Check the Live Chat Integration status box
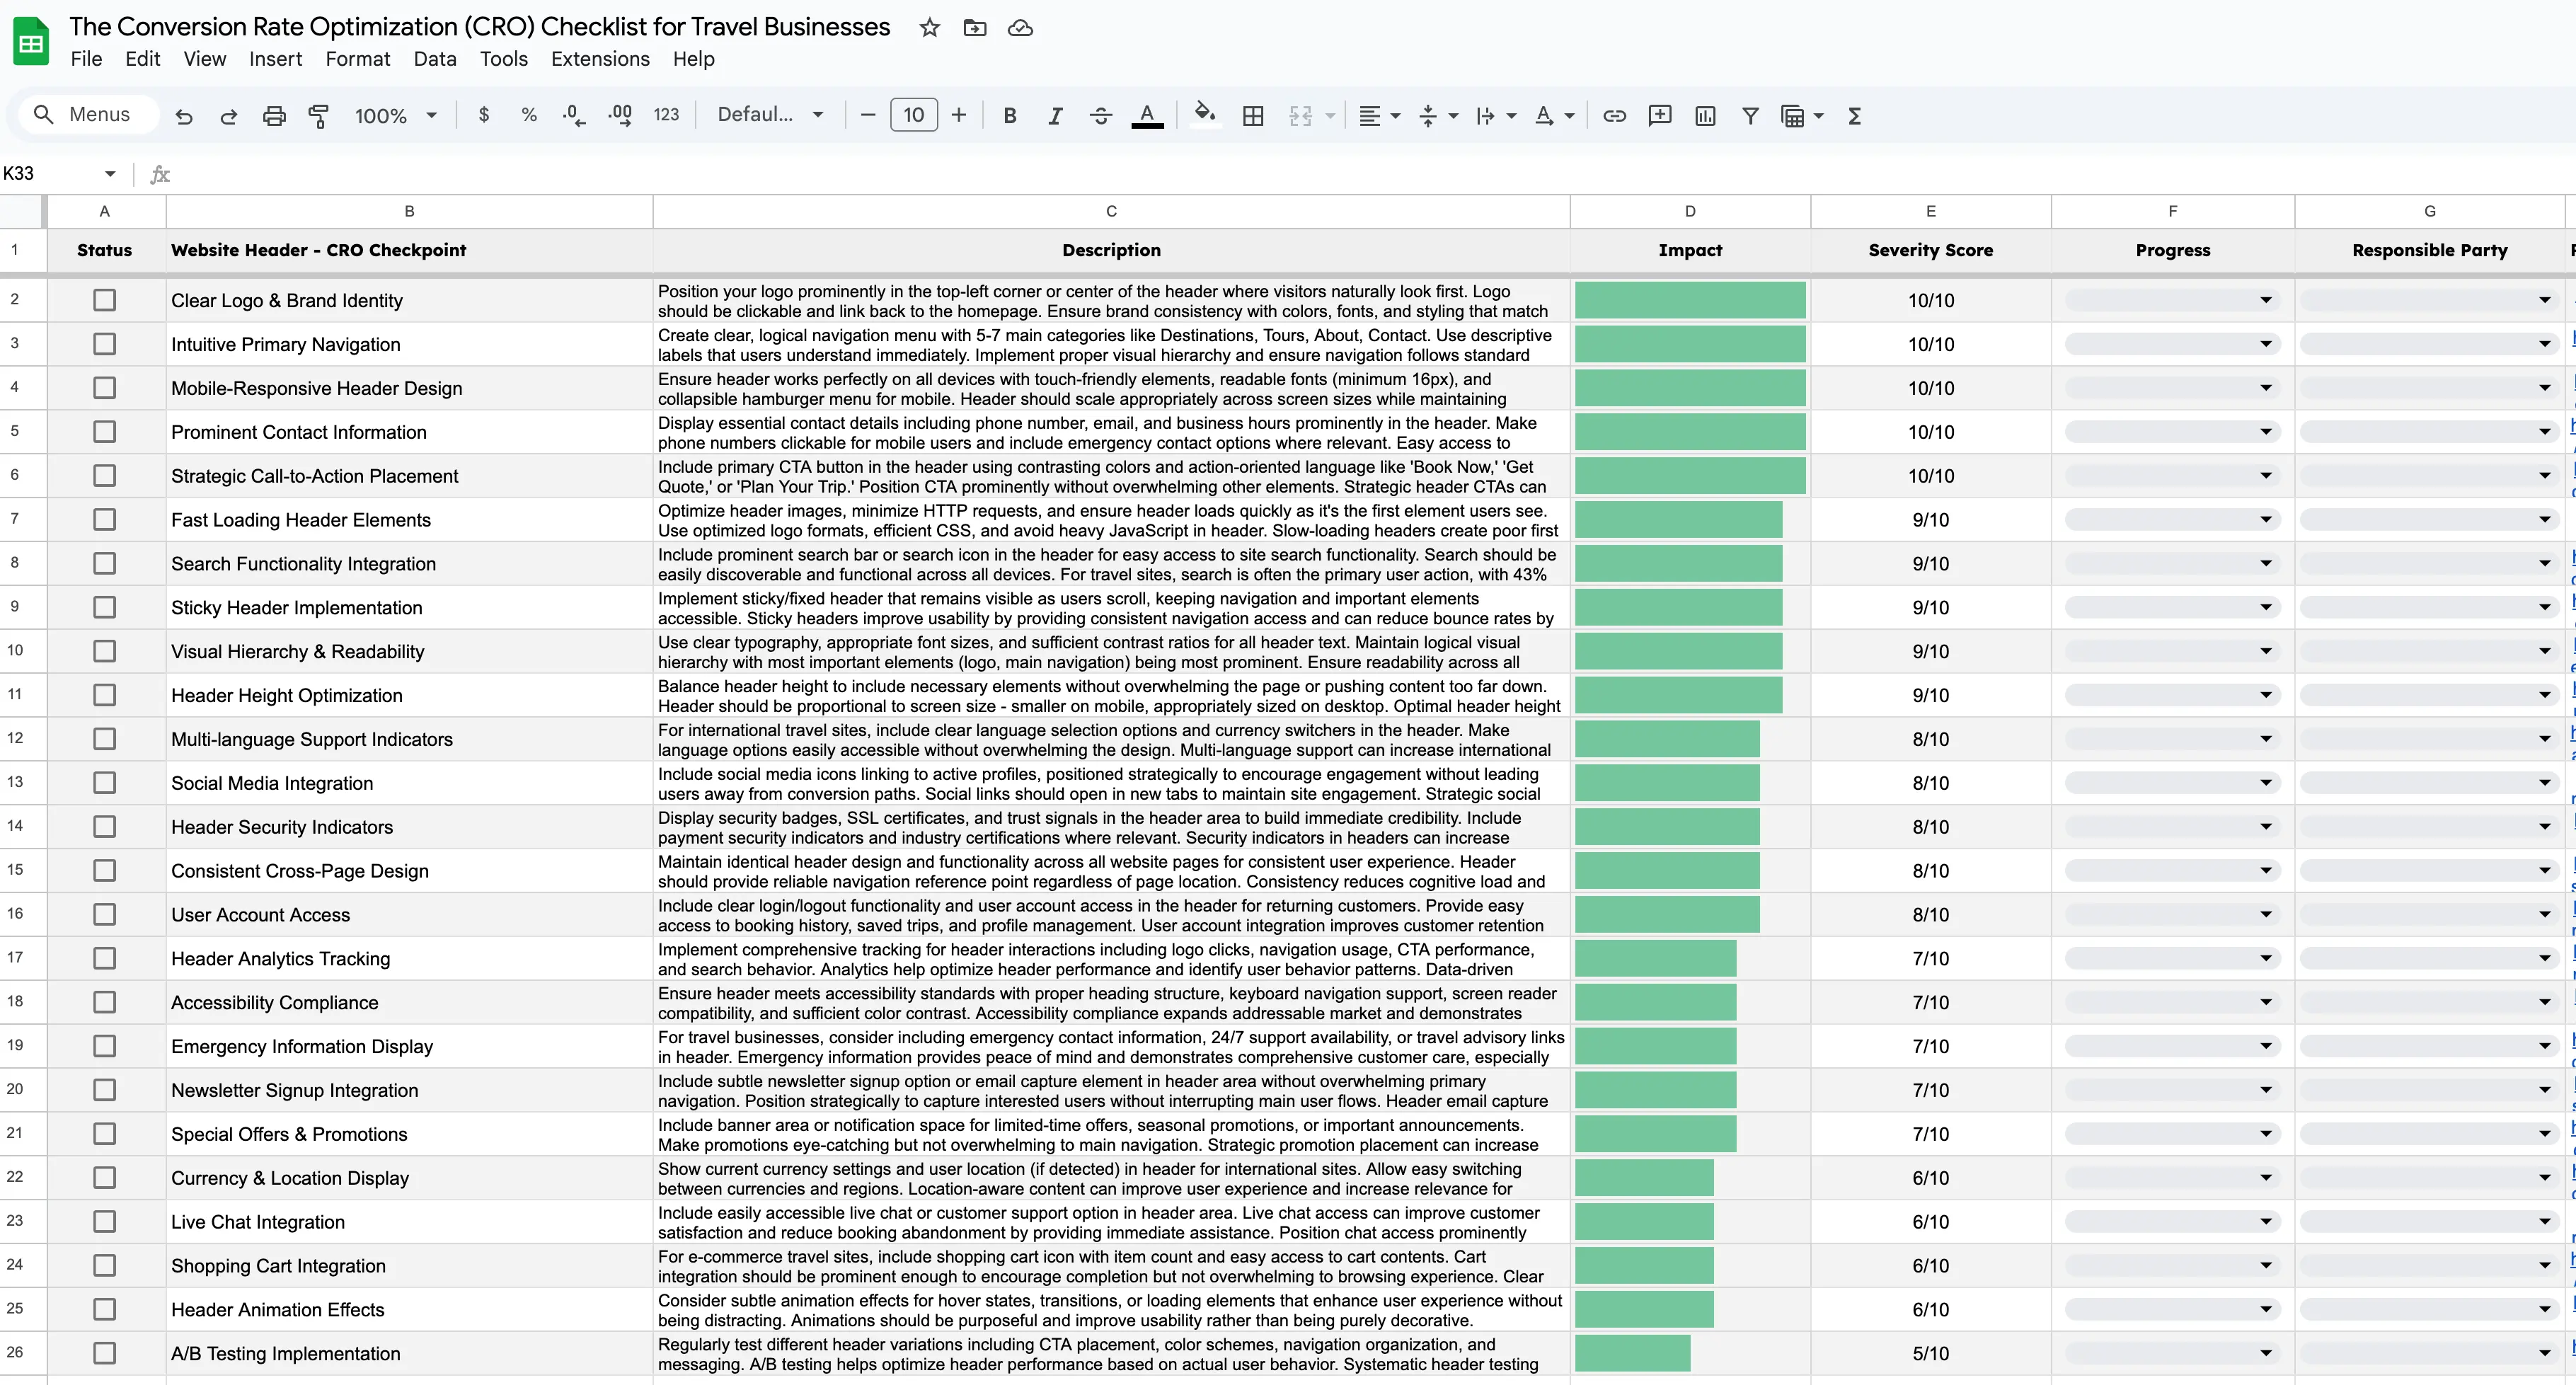This screenshot has height=1385, width=2576. coord(104,1221)
